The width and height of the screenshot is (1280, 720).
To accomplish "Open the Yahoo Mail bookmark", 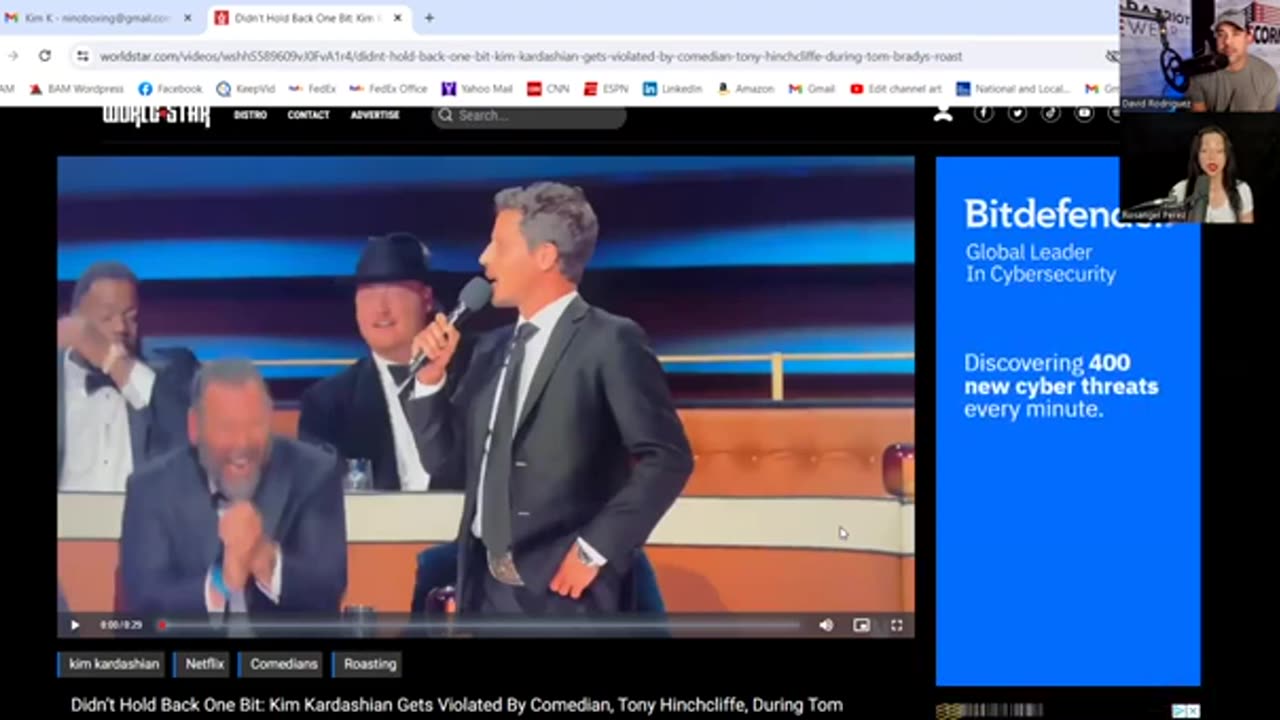I will click(x=478, y=89).
